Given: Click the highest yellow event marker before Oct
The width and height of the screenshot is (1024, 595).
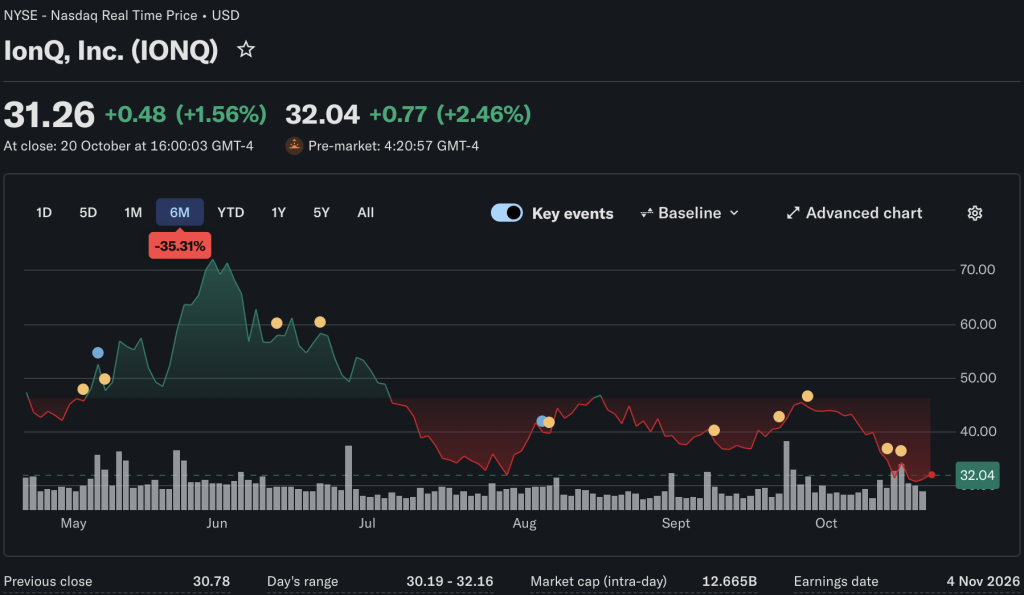Looking at the screenshot, I should coord(808,396).
